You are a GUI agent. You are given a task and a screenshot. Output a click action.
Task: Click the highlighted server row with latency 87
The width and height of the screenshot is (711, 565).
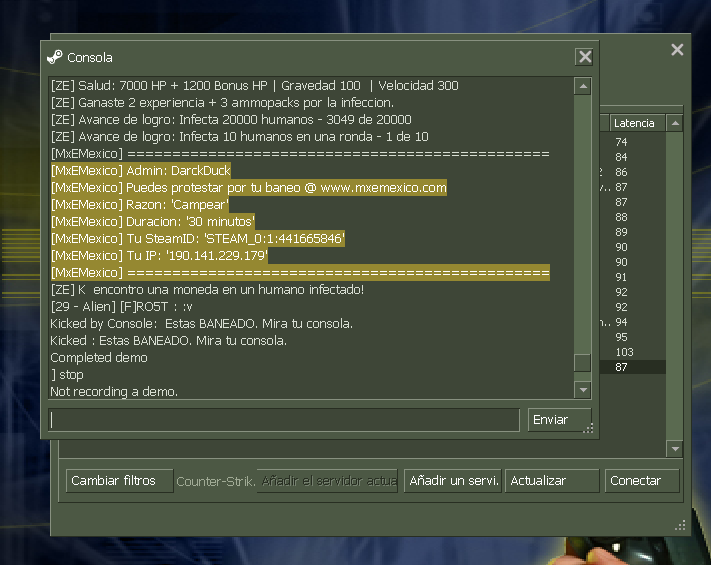point(633,367)
